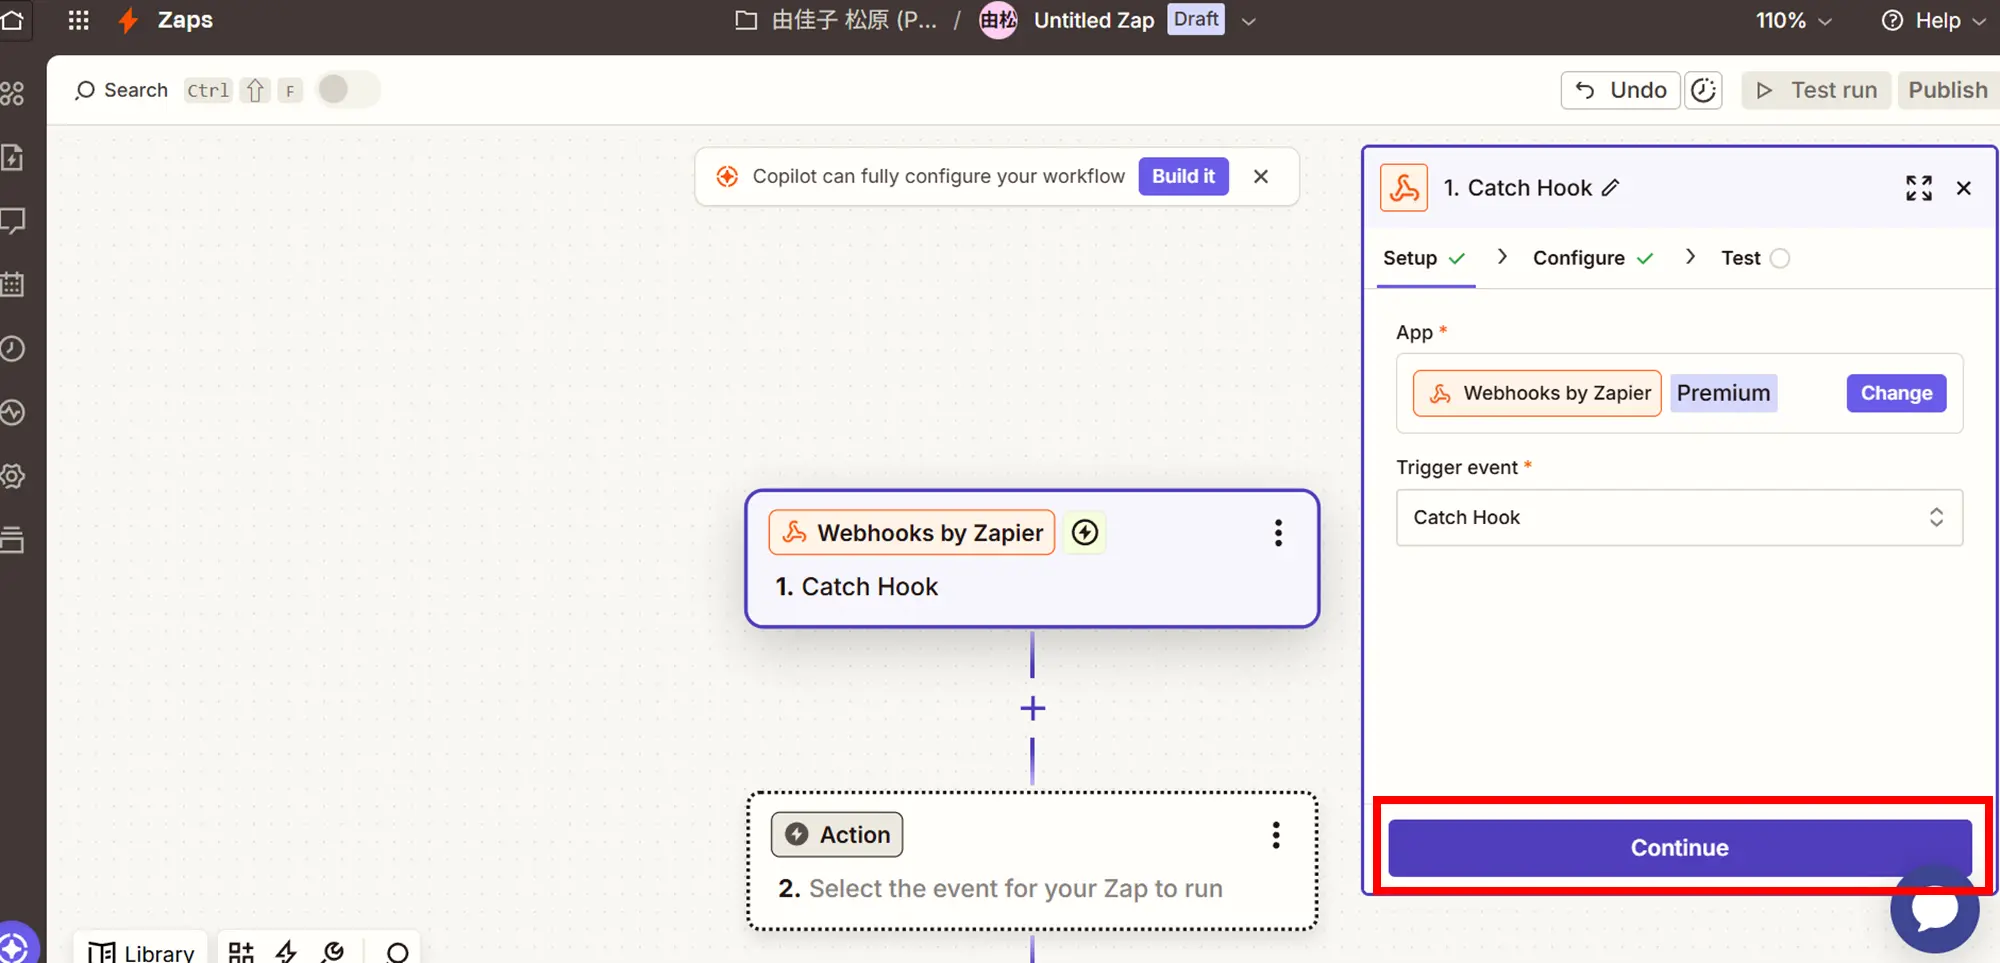The height and width of the screenshot is (963, 2000).
Task: Open the apps grid menu icon
Action: (x=78, y=20)
